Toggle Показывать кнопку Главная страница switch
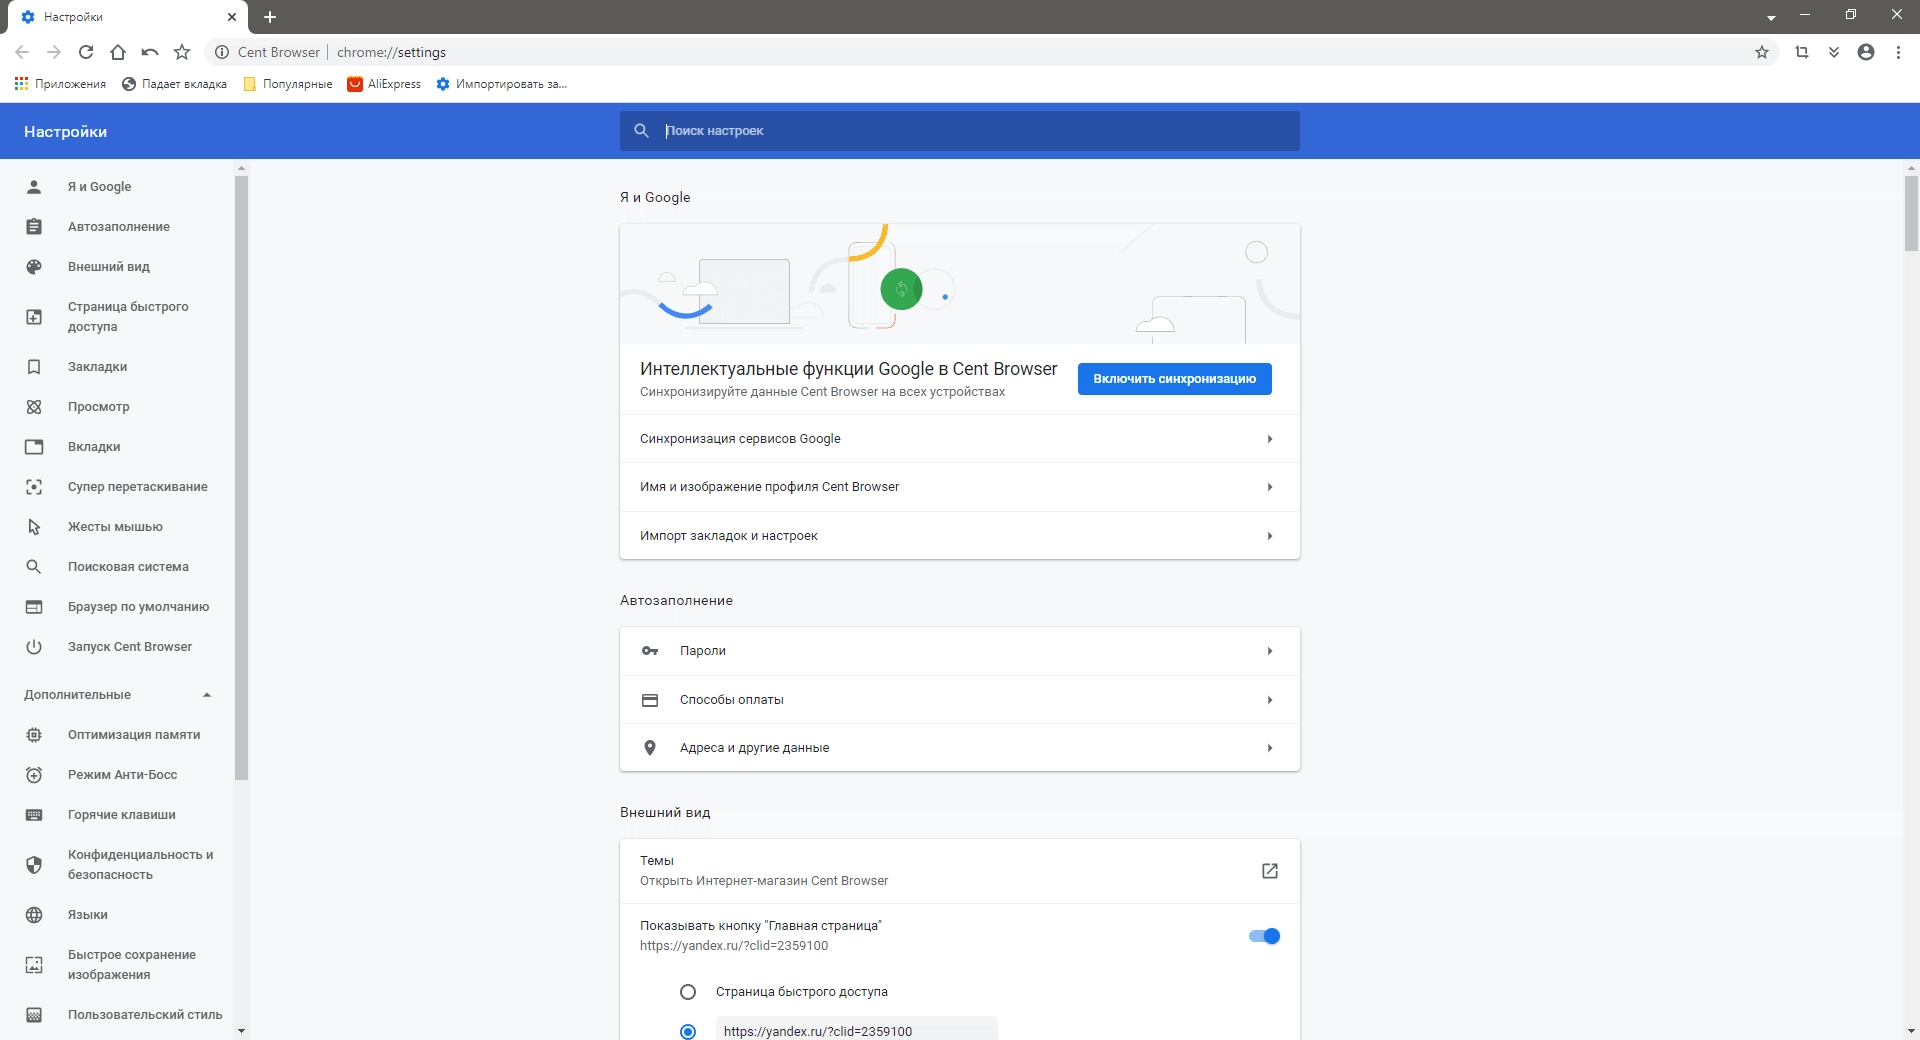Screen dimensions: 1920x1040 pyautogui.click(x=1264, y=936)
